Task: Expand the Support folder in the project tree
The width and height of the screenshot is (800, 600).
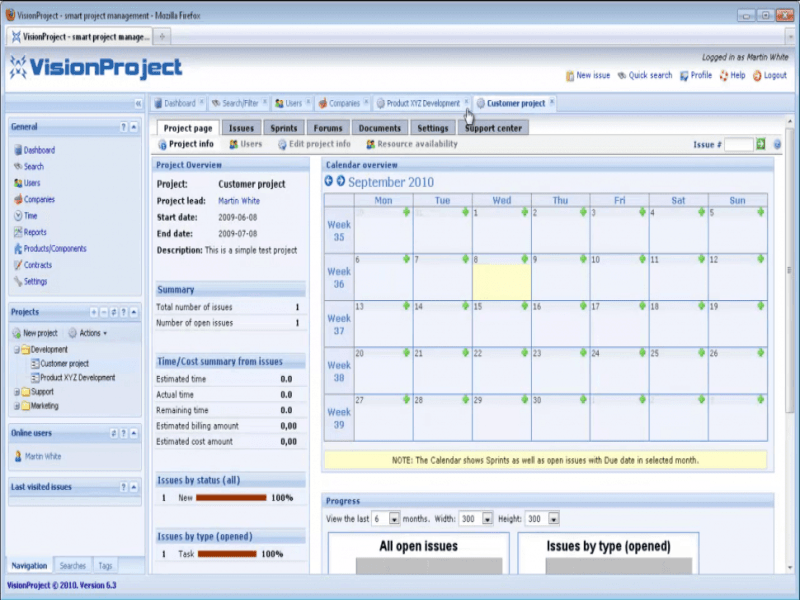Action: (x=16, y=392)
